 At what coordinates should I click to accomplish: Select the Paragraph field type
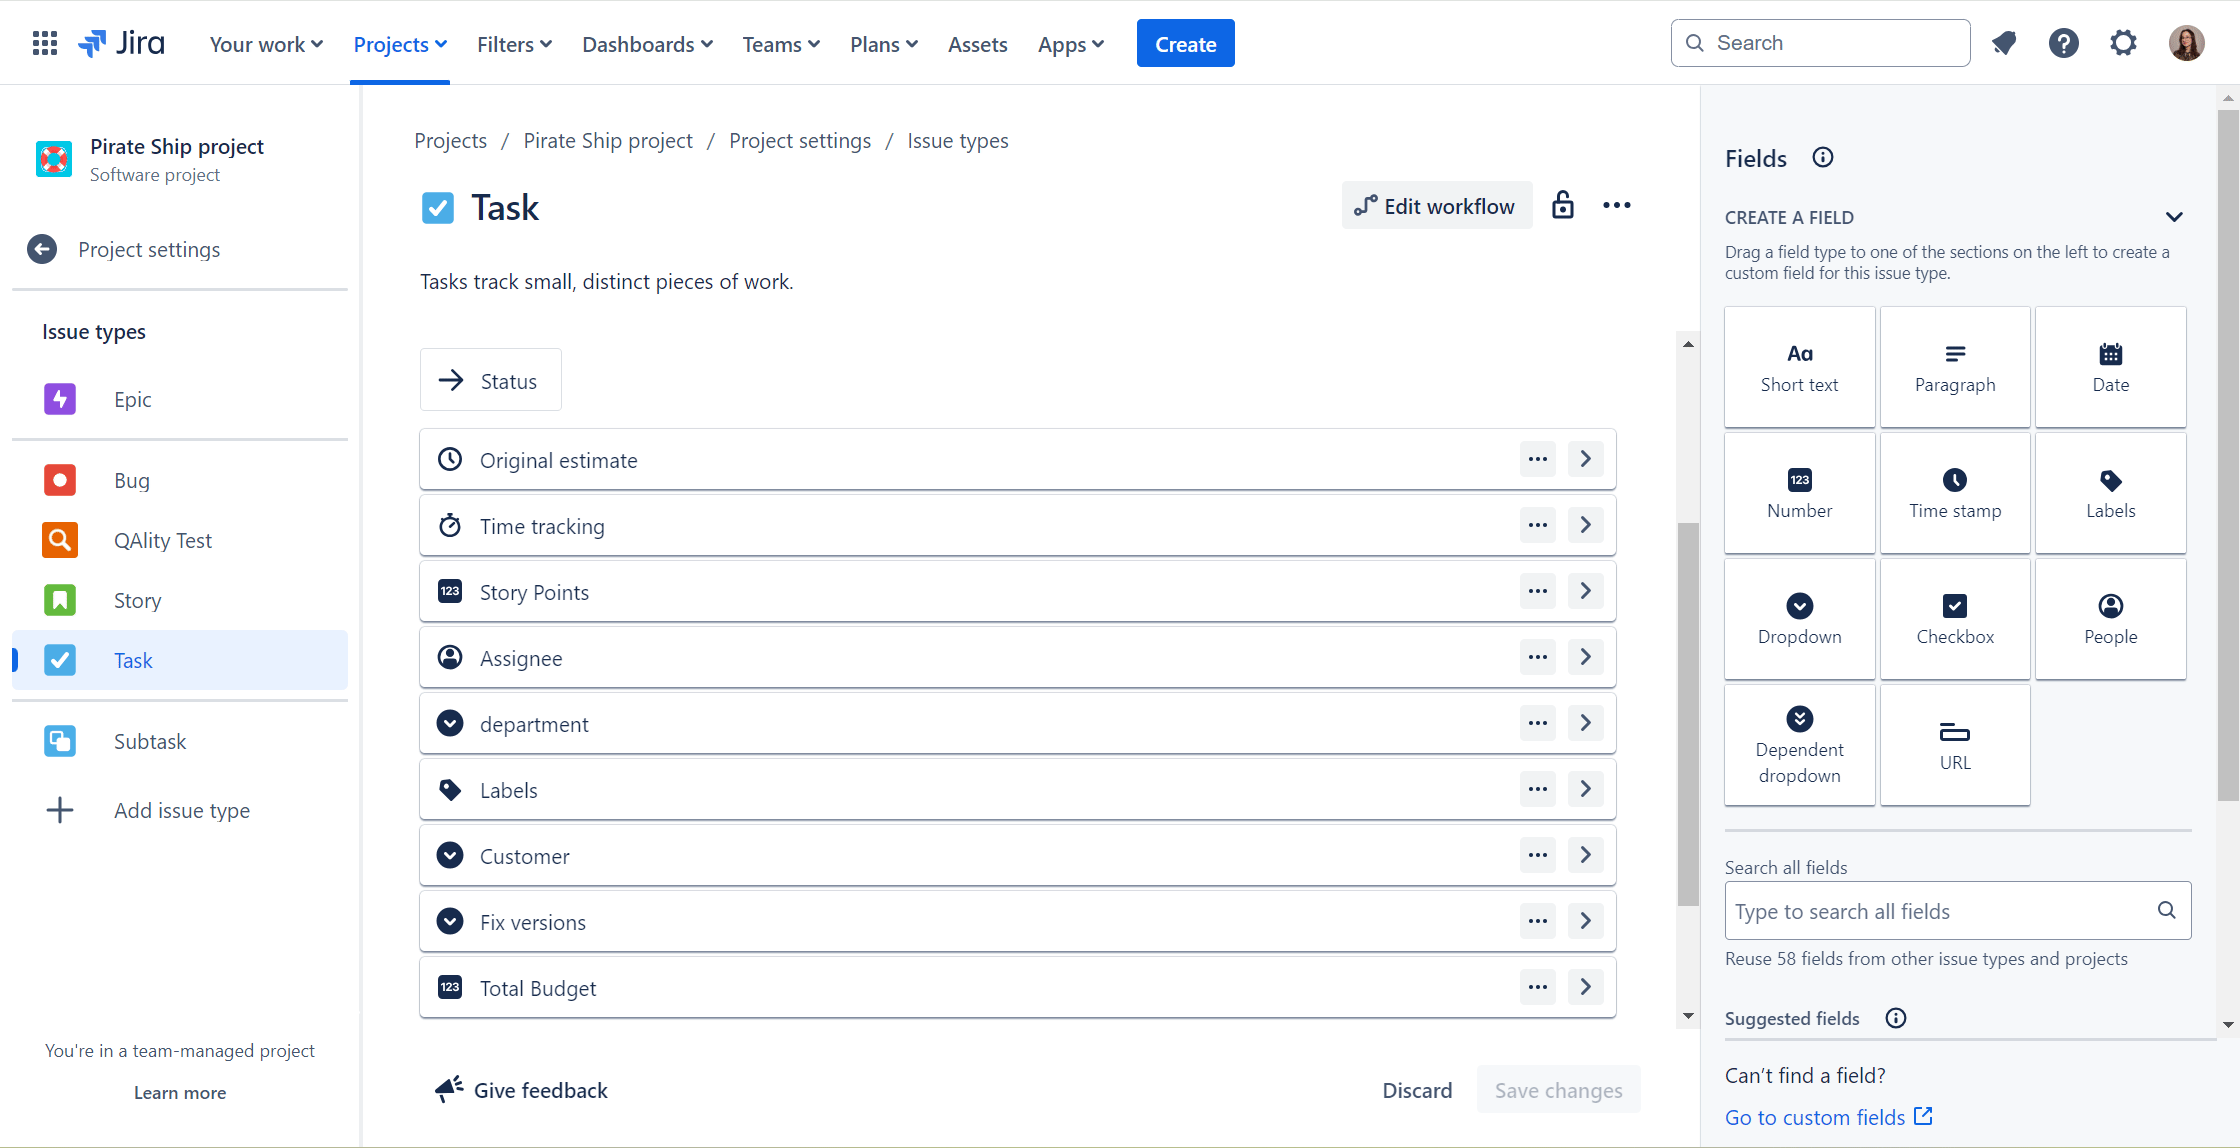[x=1955, y=367]
